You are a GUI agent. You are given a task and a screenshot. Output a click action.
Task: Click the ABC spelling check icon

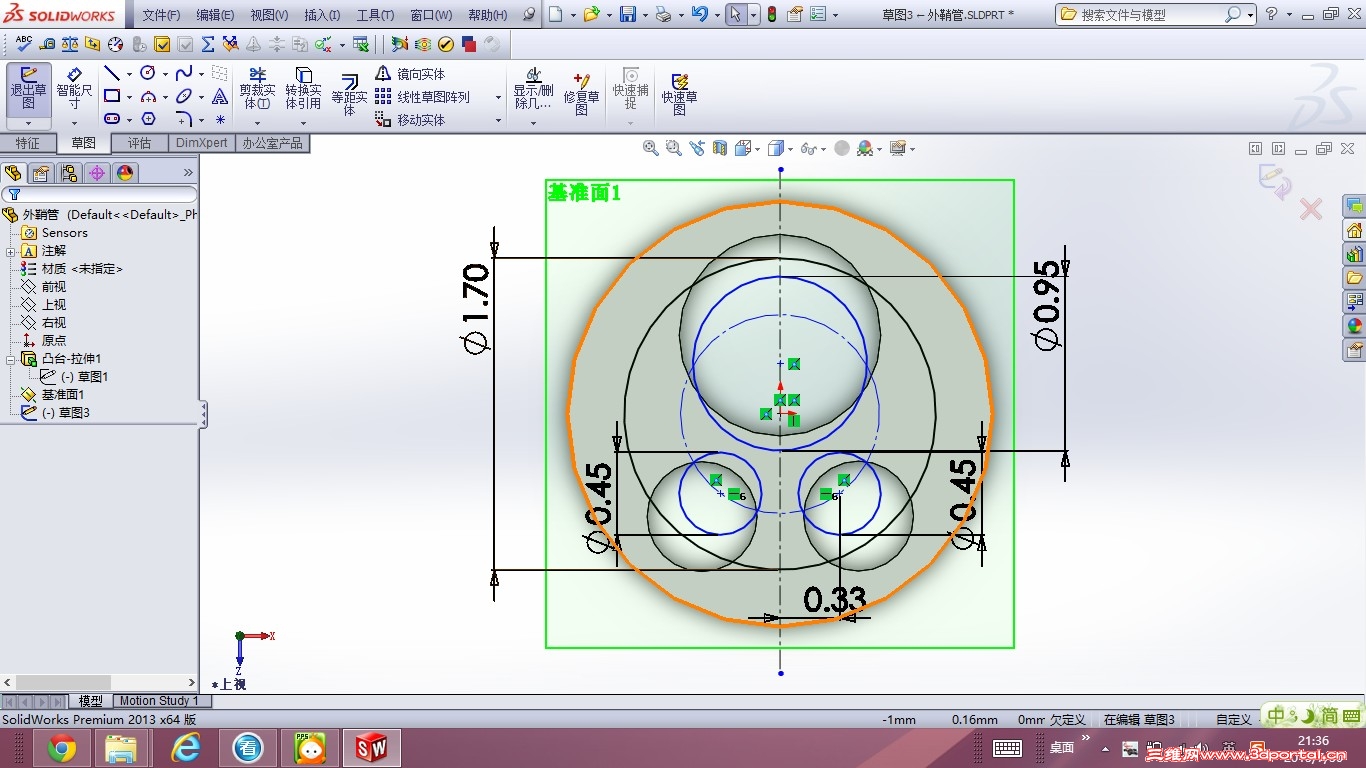pos(24,44)
